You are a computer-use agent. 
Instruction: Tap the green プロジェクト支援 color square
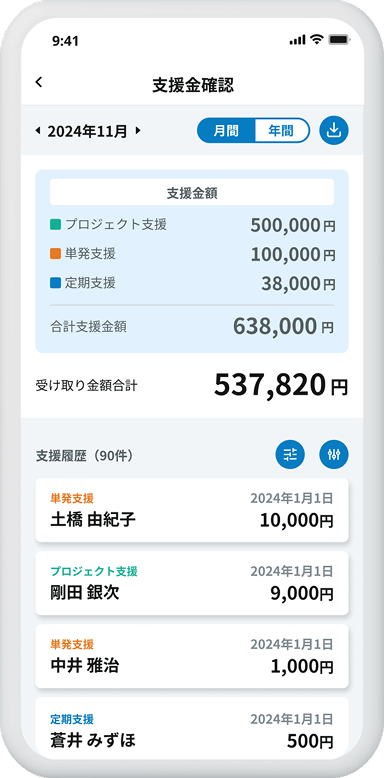pos(55,225)
